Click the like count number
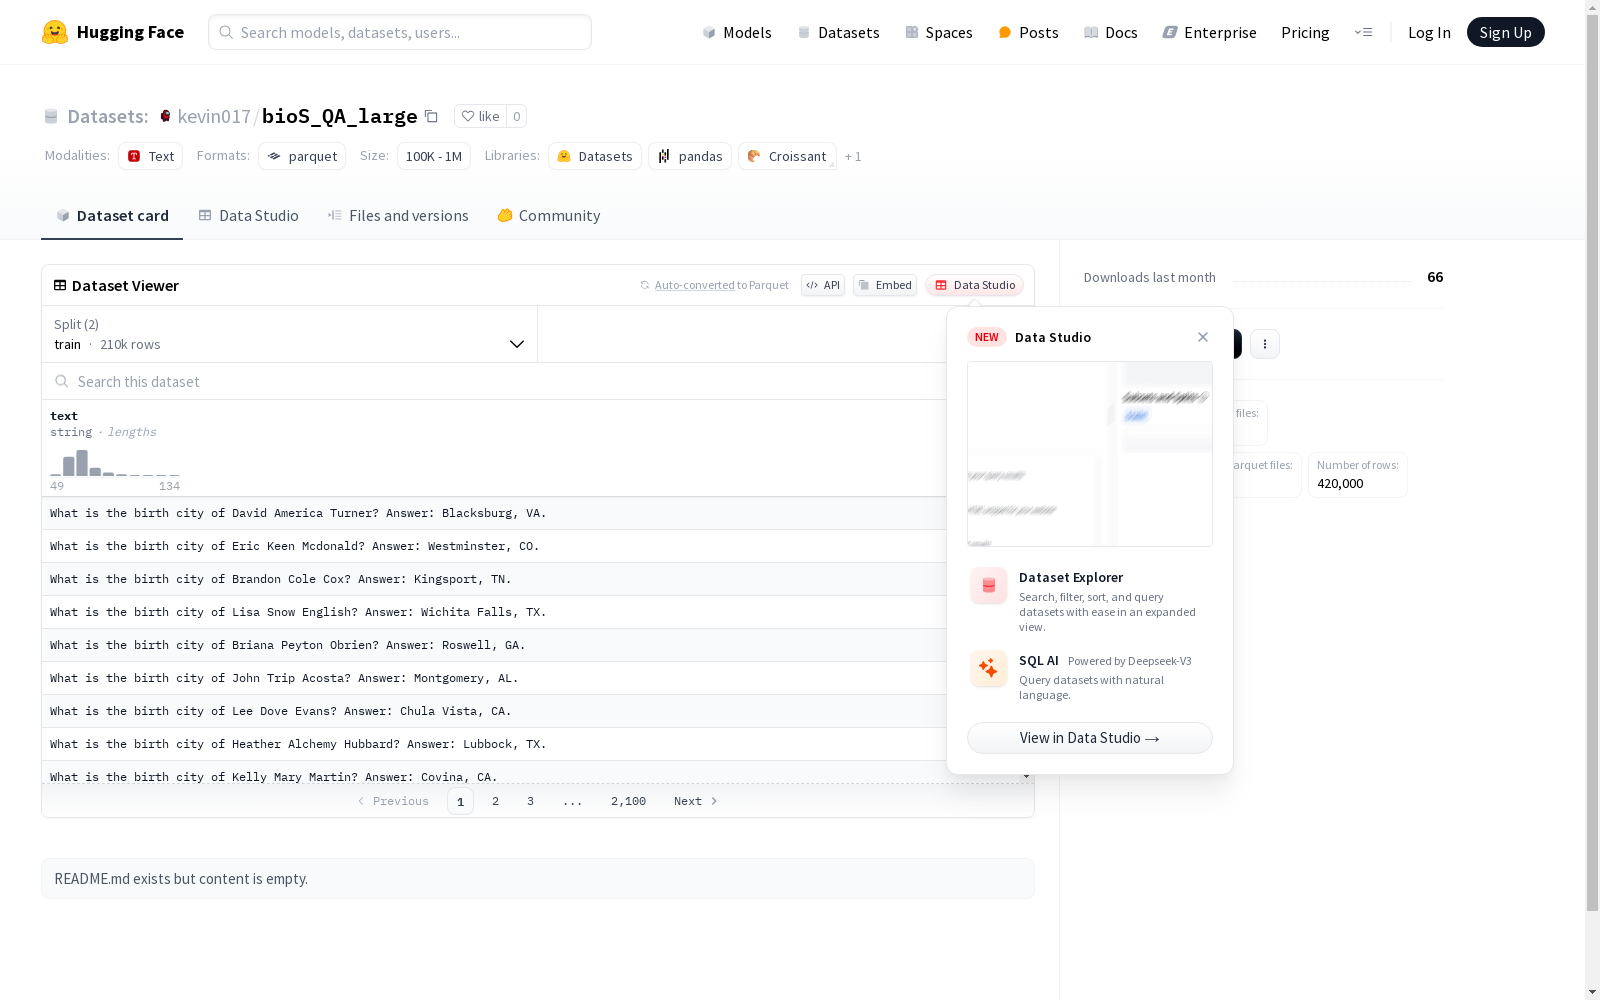Image resolution: width=1600 pixels, height=1000 pixels. 516,116
